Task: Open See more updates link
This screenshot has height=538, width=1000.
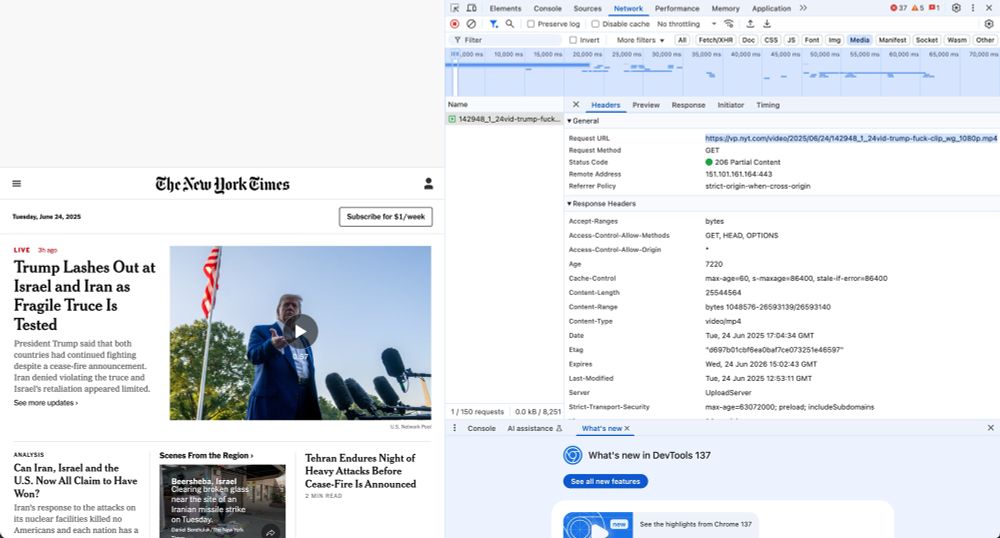Action: click(46, 403)
